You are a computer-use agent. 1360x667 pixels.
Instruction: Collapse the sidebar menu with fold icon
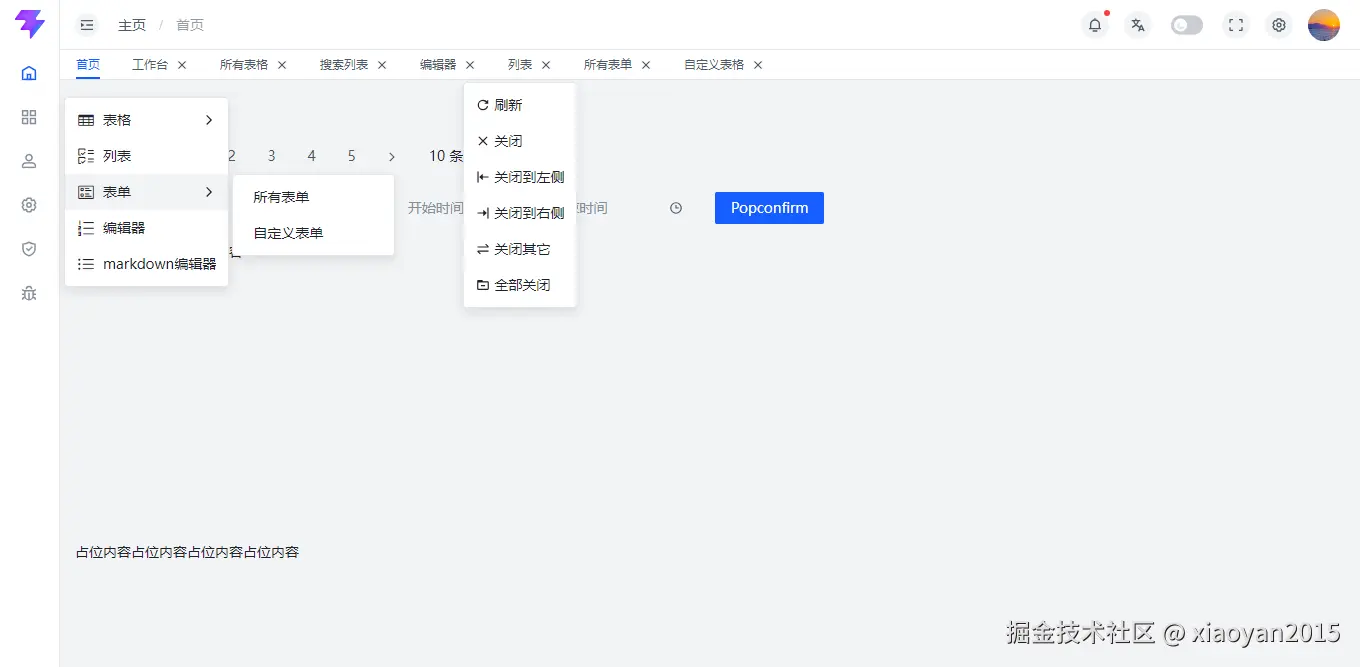(x=87, y=25)
